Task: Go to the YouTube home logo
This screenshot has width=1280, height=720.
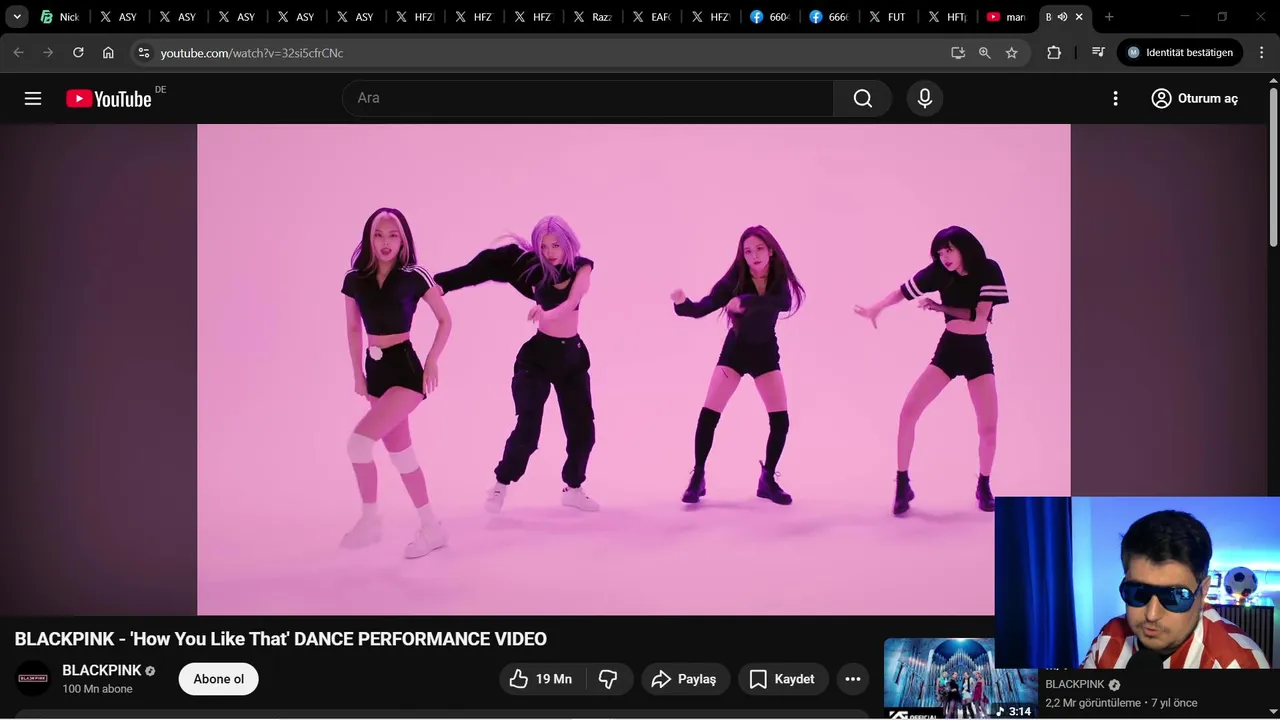Action: click(x=109, y=98)
